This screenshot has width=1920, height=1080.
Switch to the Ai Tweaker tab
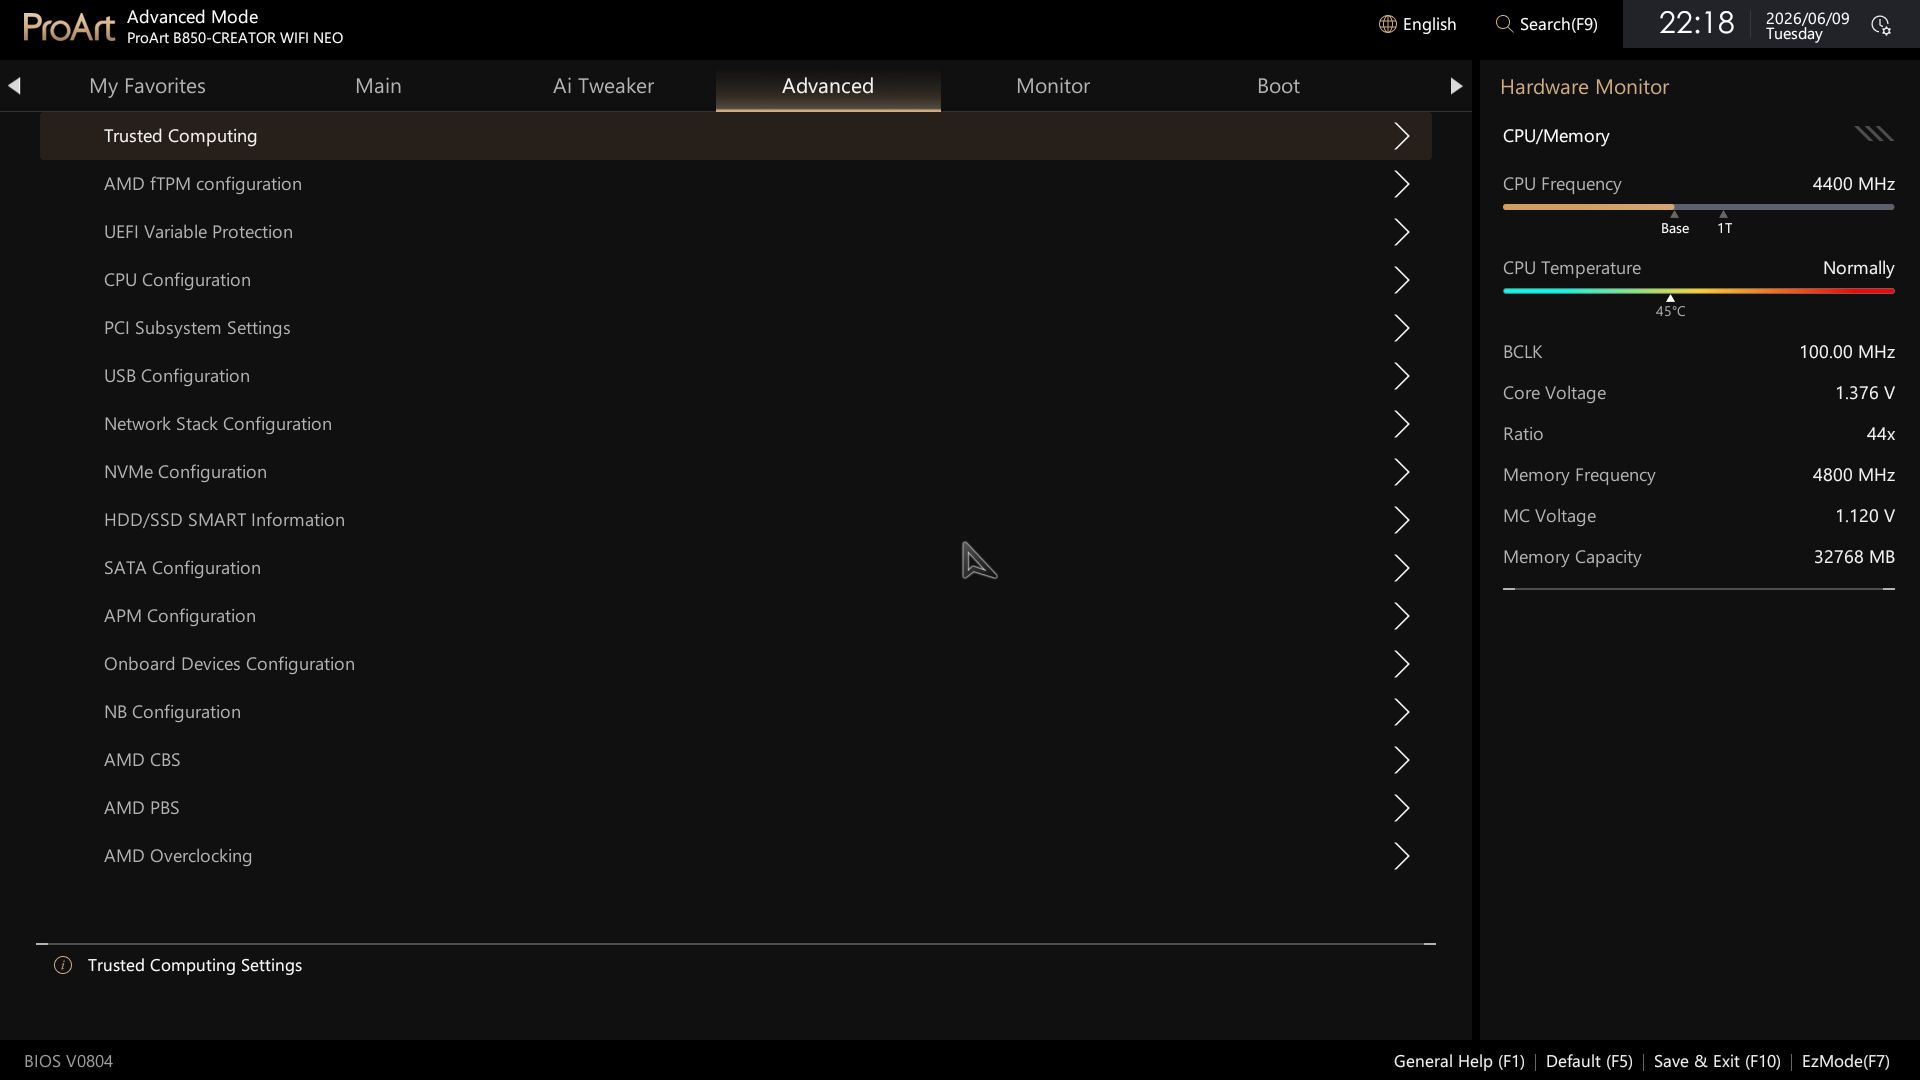point(603,86)
